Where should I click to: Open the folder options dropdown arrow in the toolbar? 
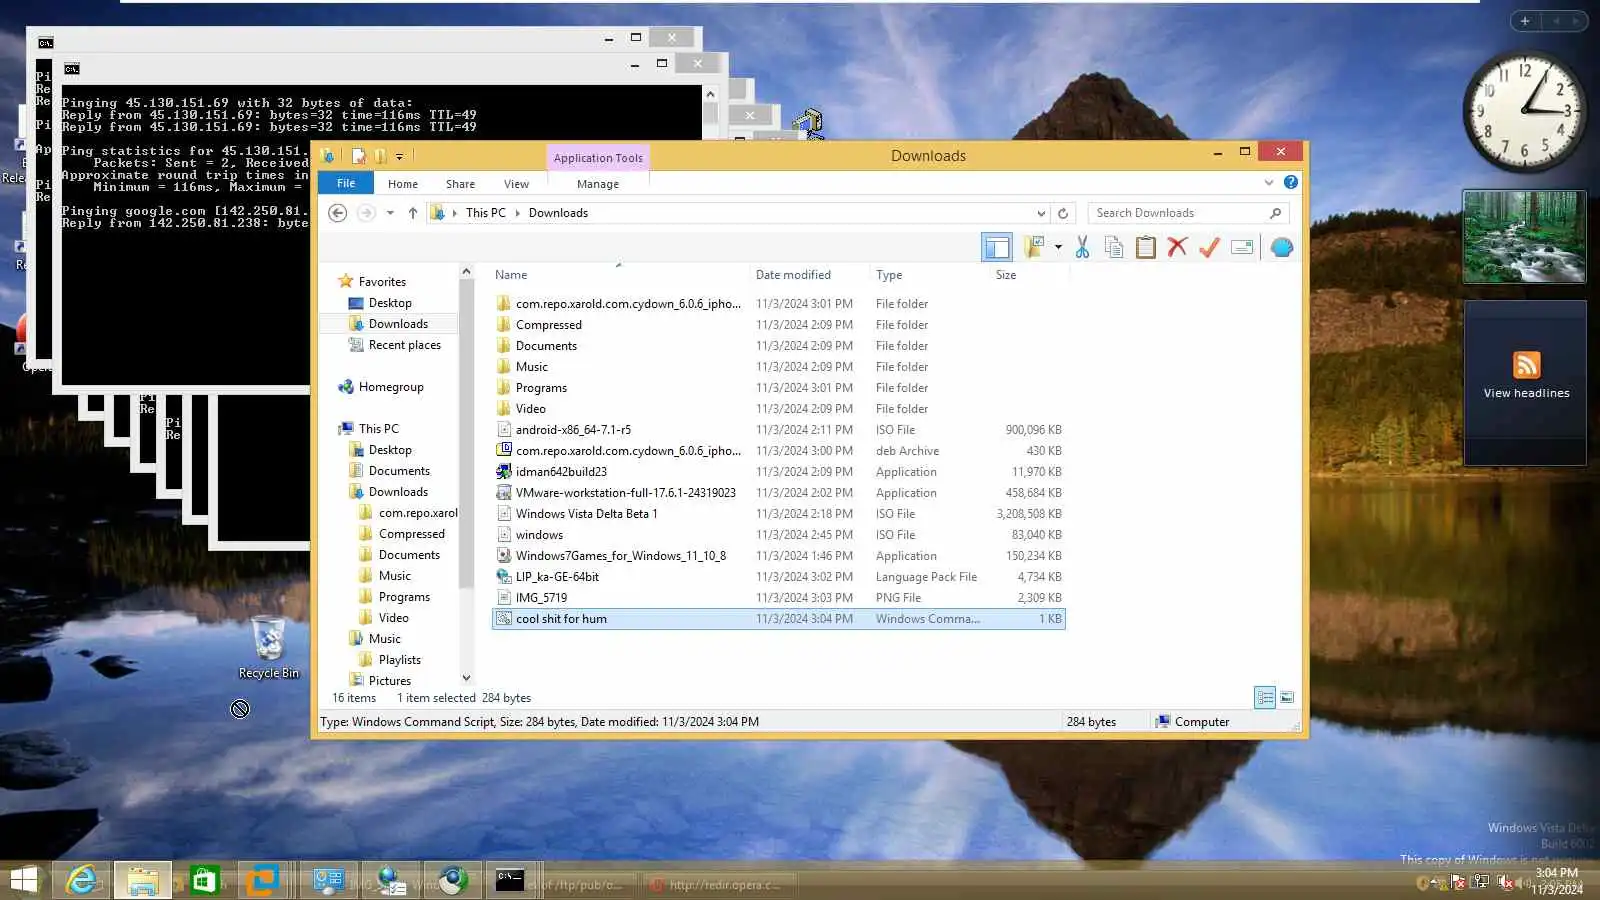pyautogui.click(x=1058, y=247)
